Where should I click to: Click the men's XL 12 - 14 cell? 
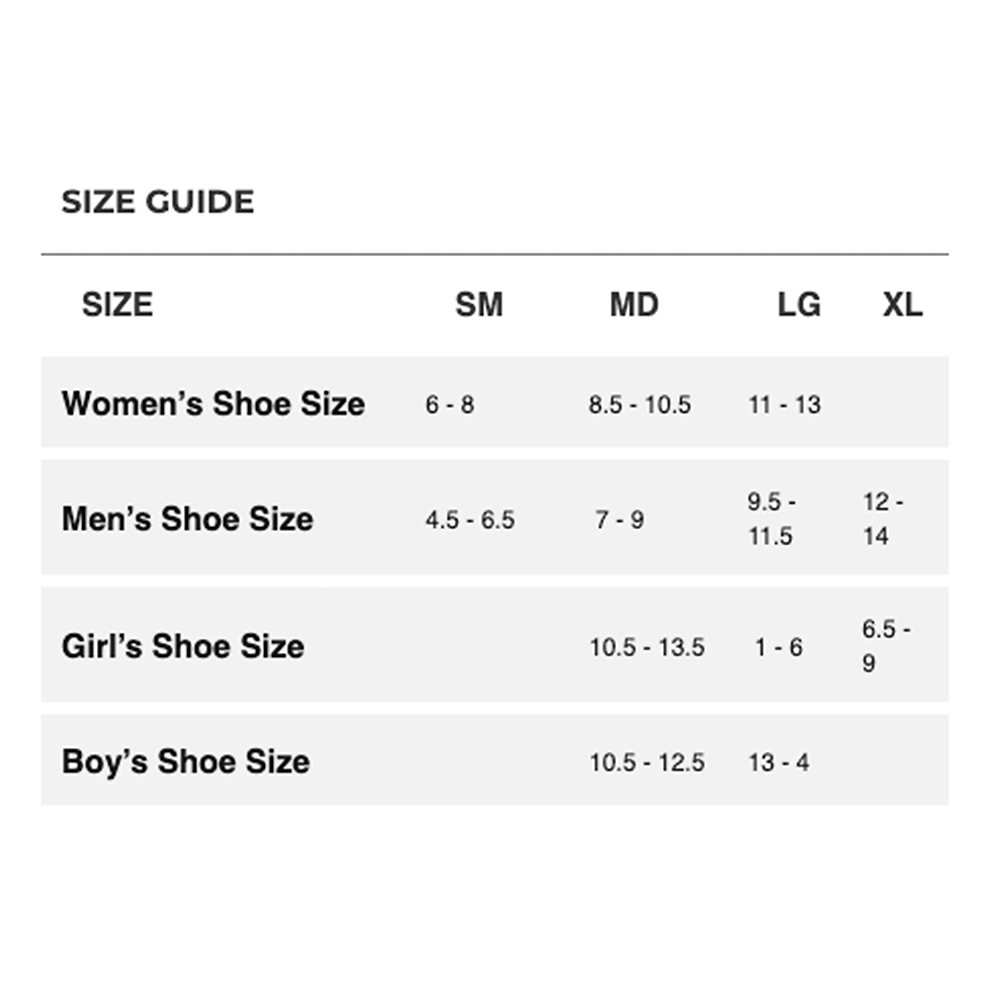point(883,519)
